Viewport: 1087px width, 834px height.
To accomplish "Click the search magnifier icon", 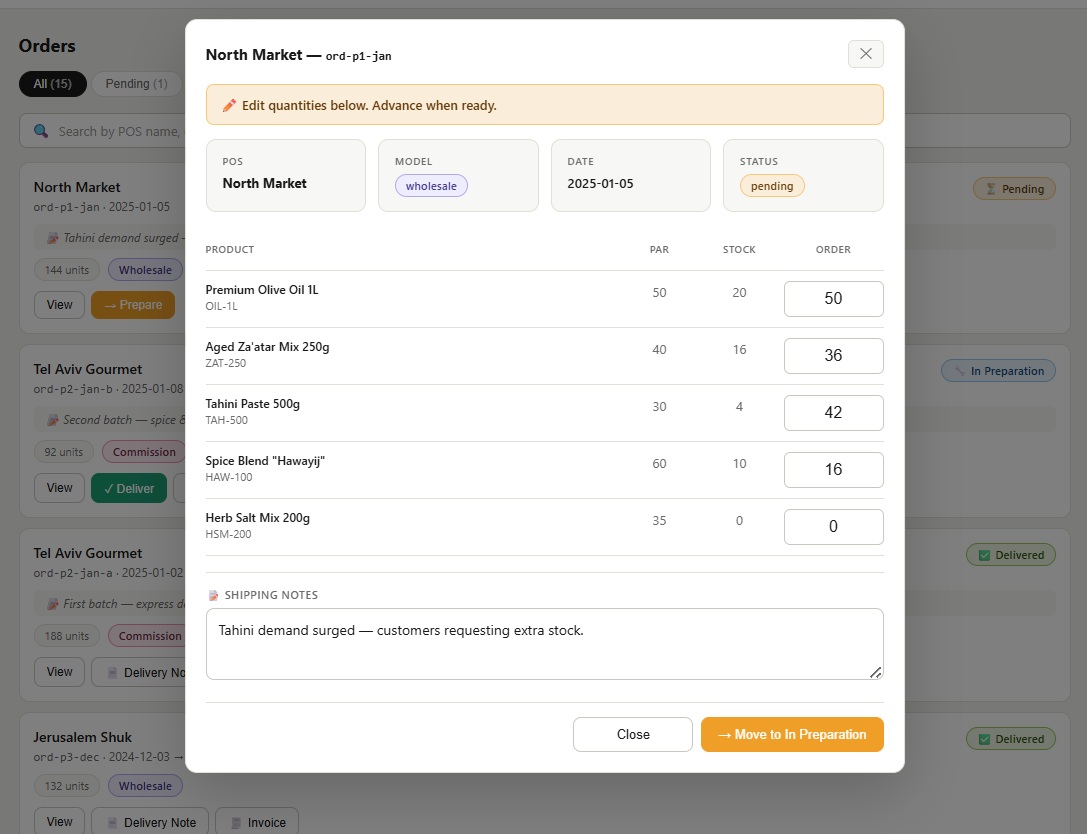I will click(41, 131).
